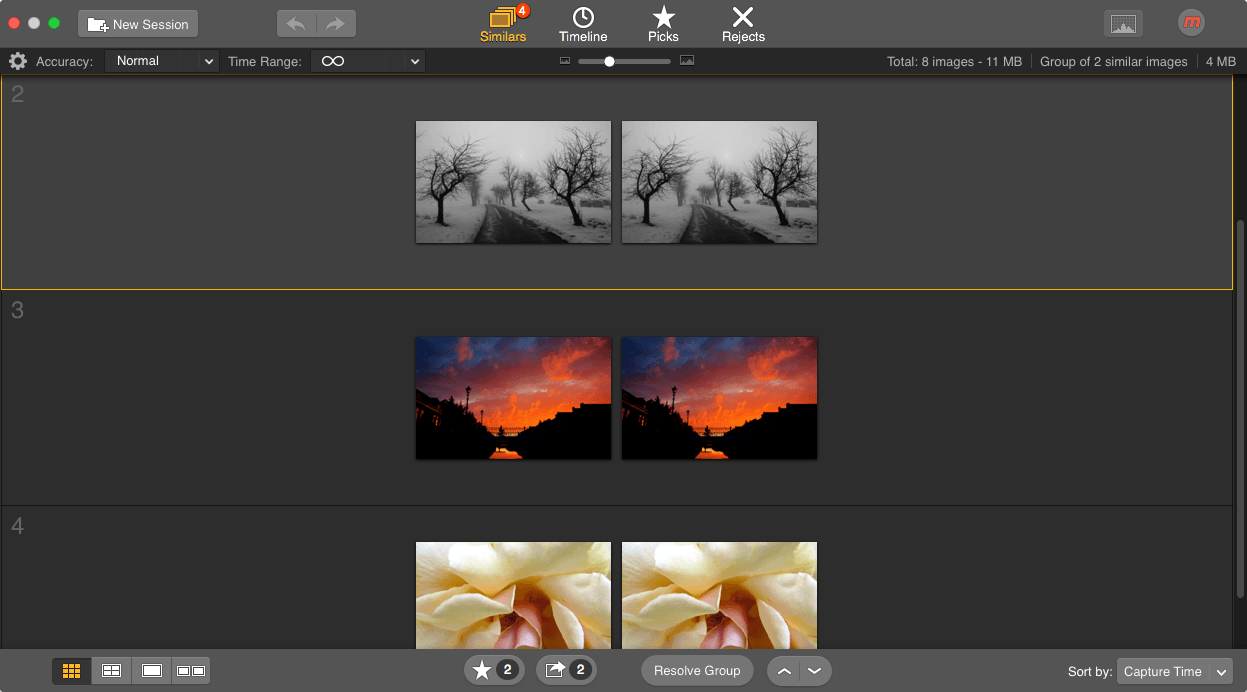Click the '4 MB' group size text

click(x=1221, y=62)
